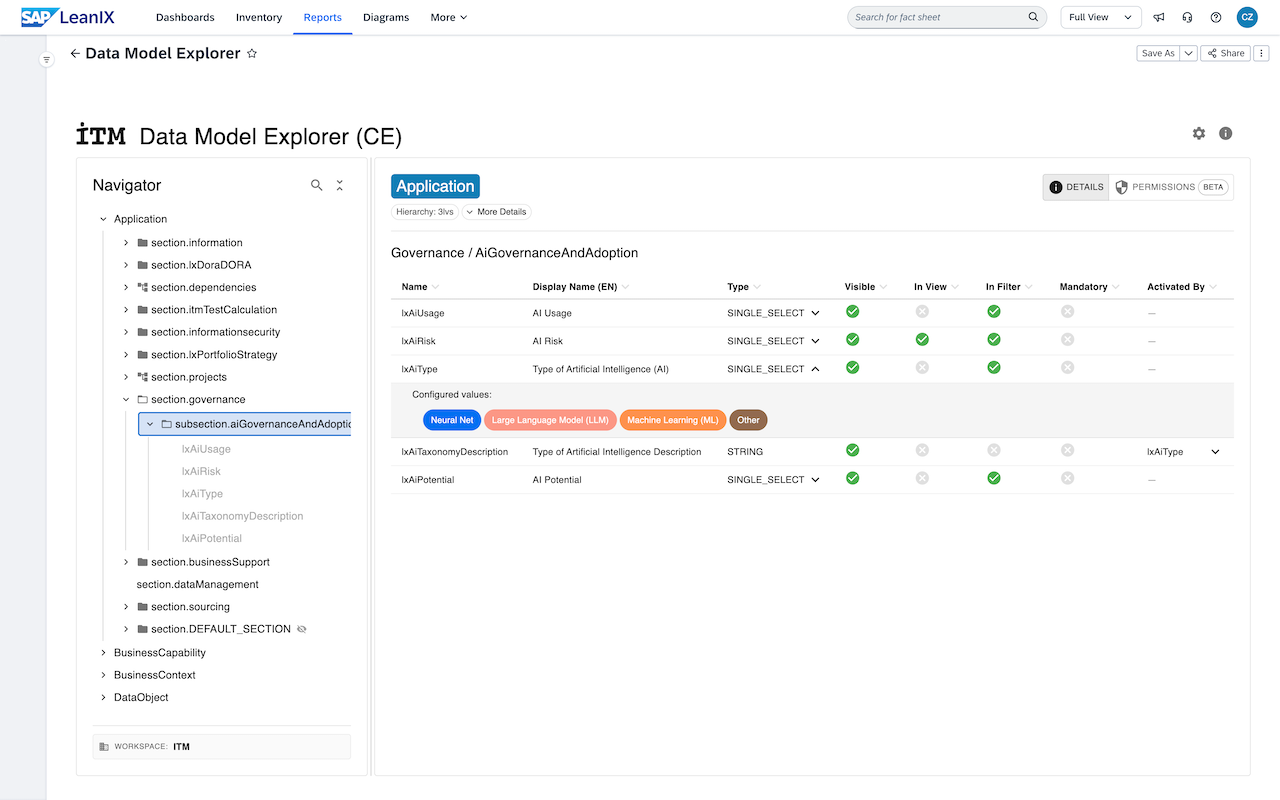
Task: Open Data Model Explorer settings gear
Action: click(1199, 133)
